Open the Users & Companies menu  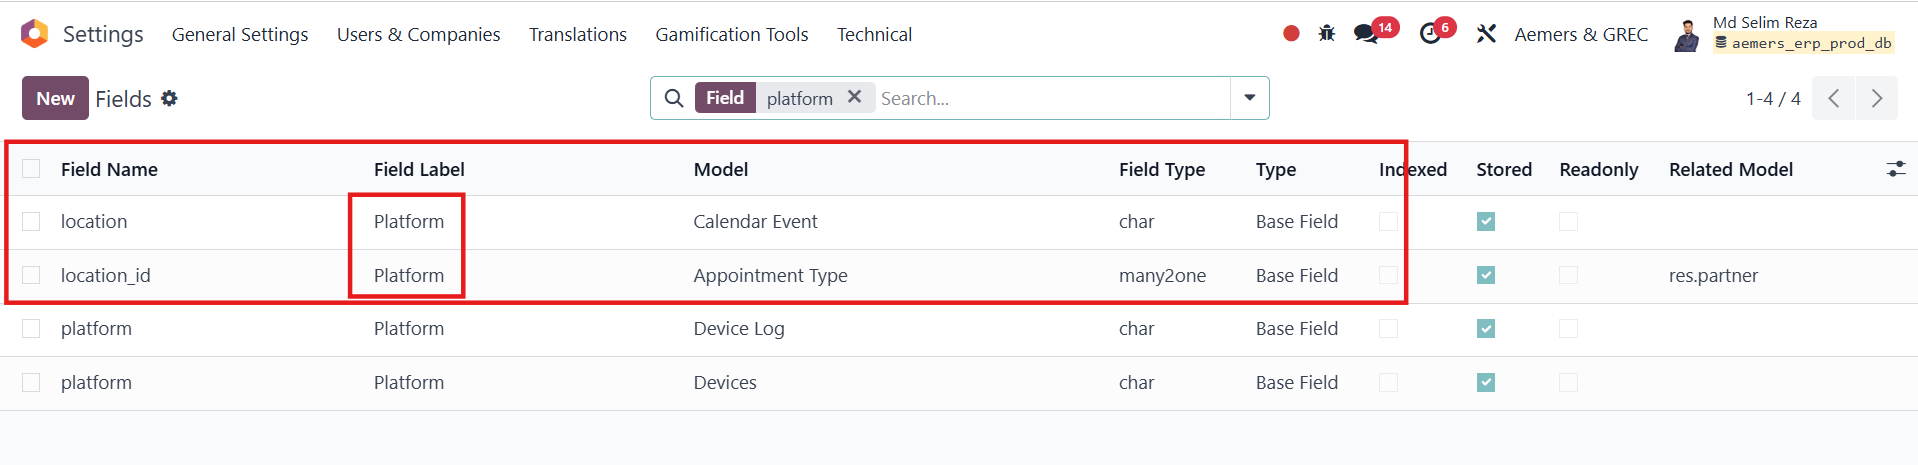point(418,34)
